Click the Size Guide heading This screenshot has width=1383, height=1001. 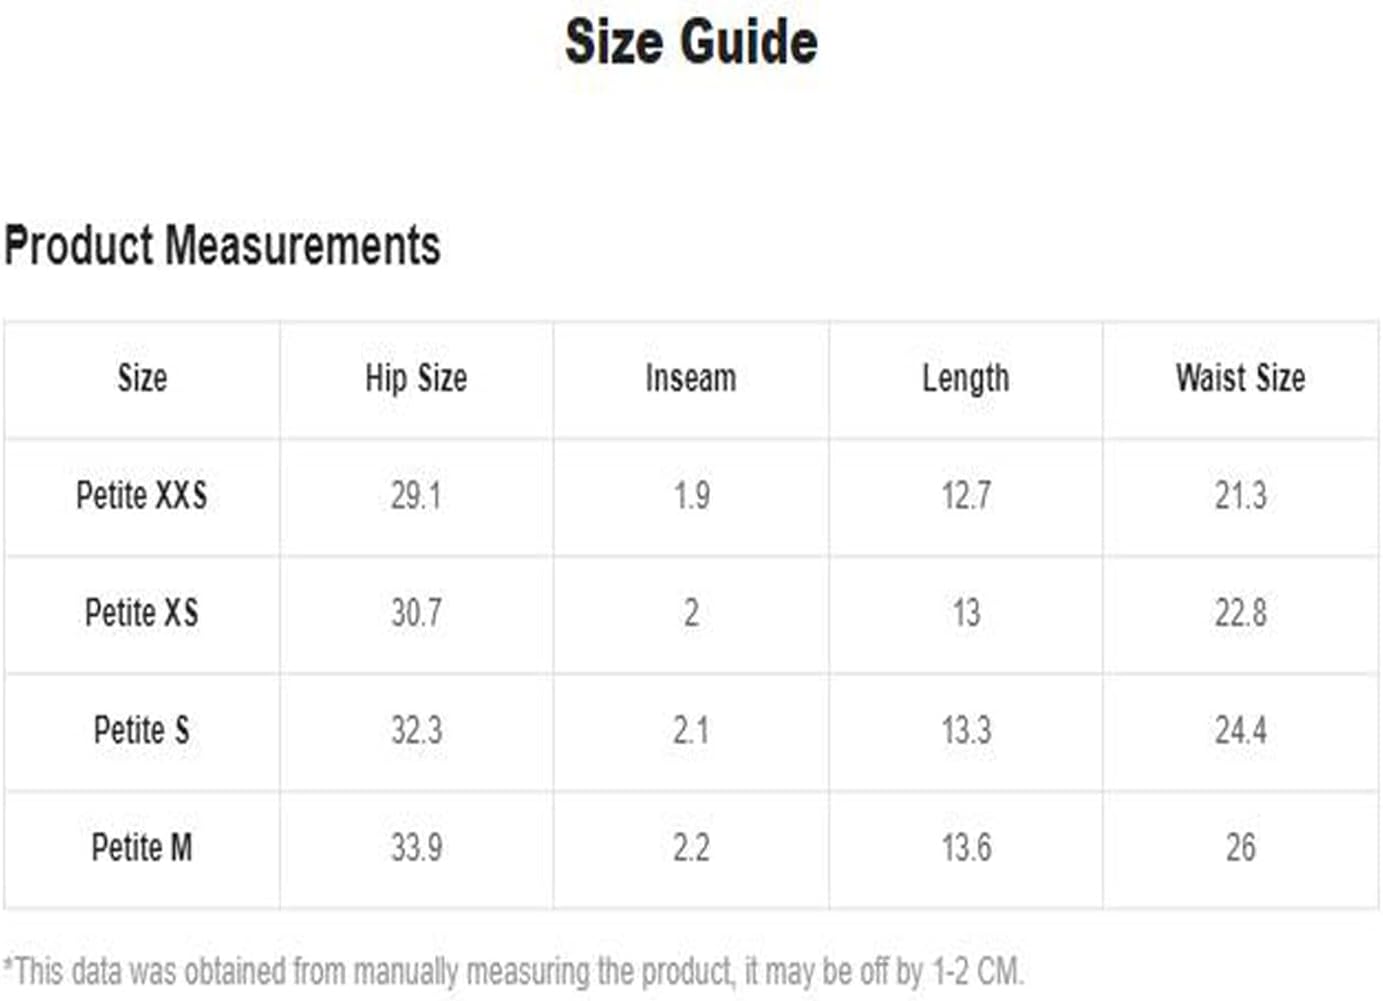(x=691, y=42)
